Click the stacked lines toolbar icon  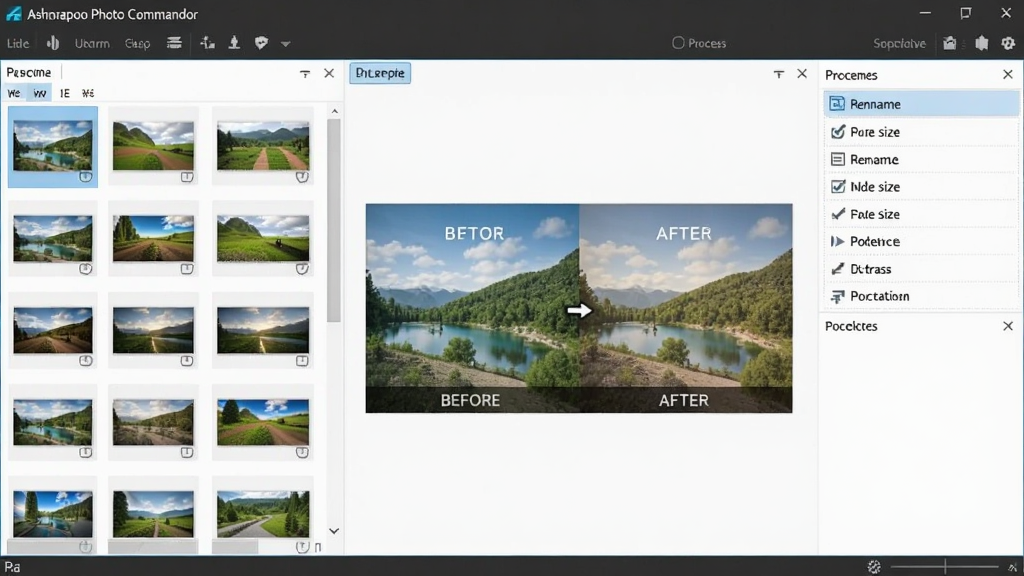tap(174, 43)
